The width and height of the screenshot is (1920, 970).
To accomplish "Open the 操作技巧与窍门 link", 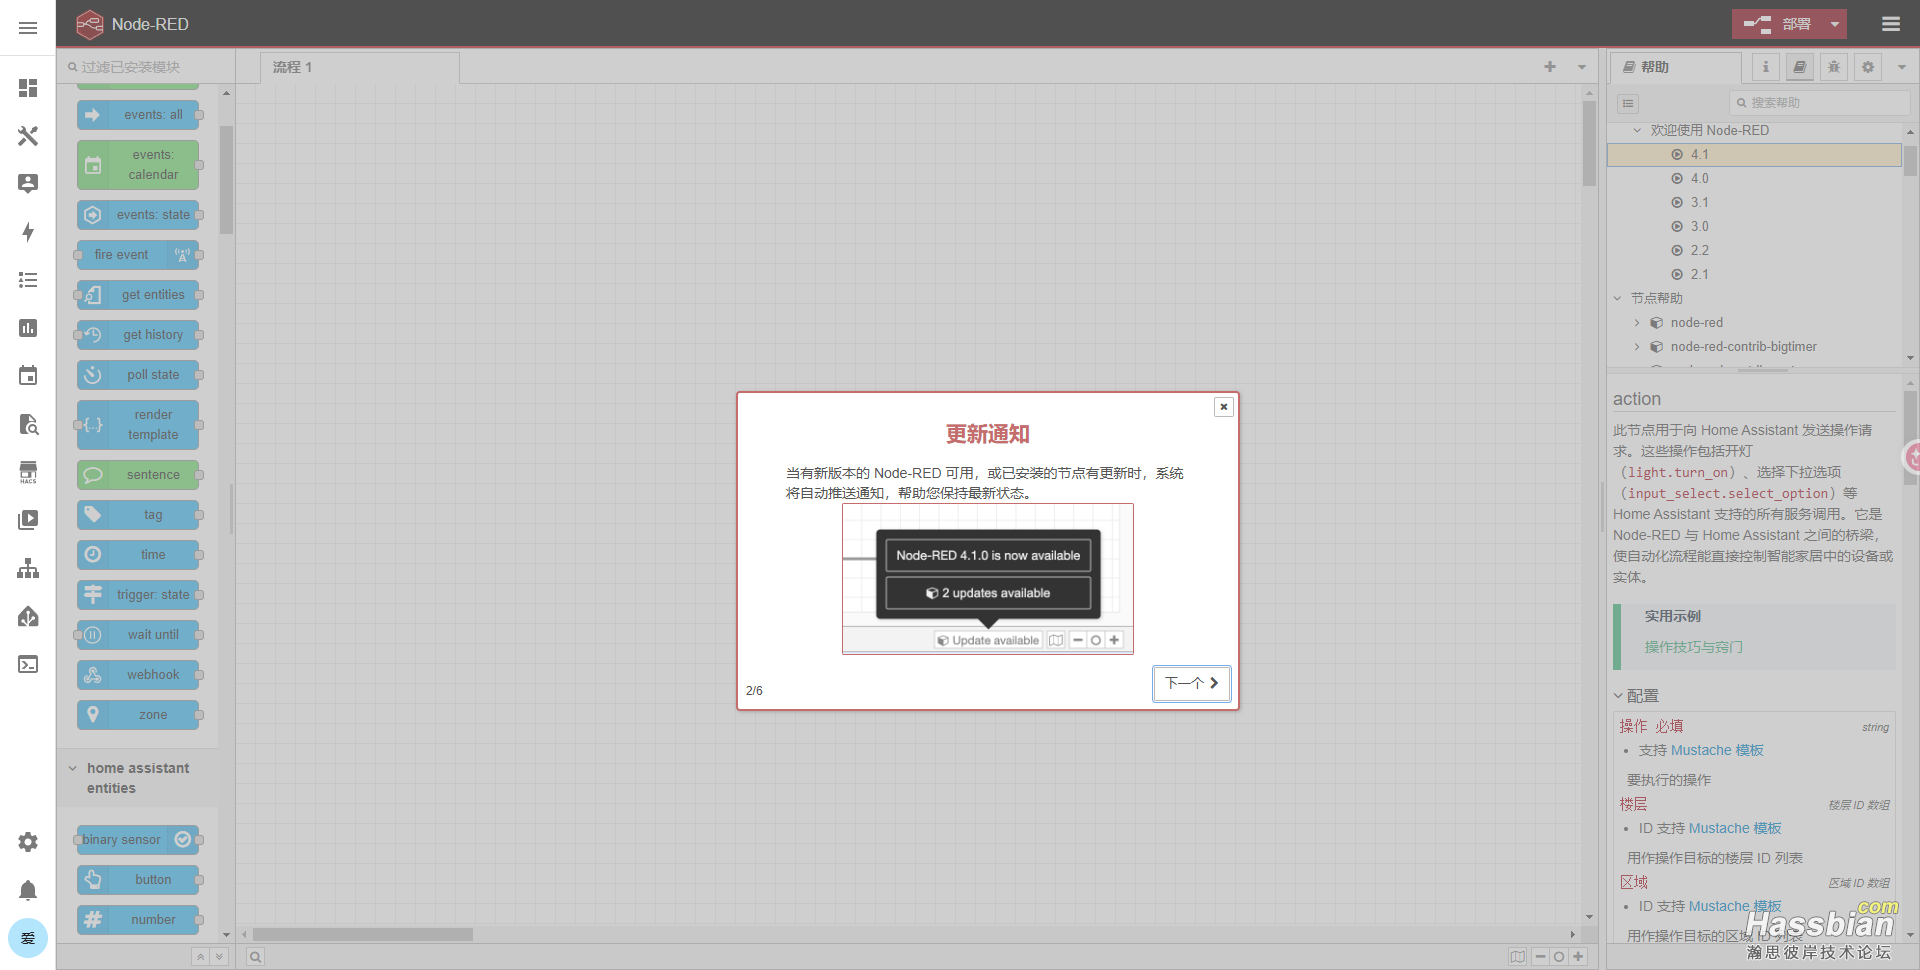I will [1693, 647].
